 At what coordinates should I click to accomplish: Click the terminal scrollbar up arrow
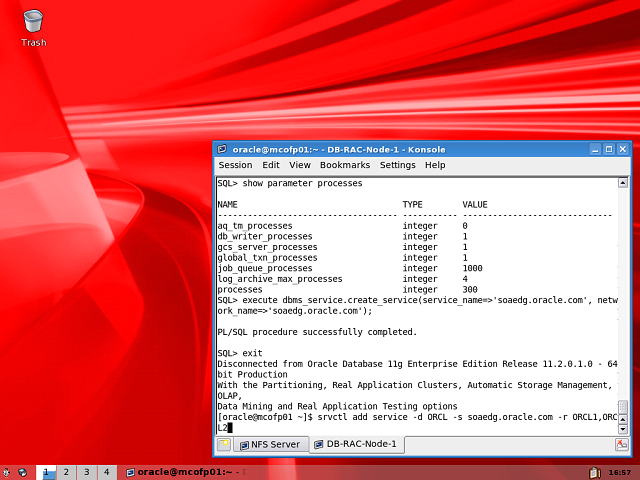pyautogui.click(x=622, y=183)
